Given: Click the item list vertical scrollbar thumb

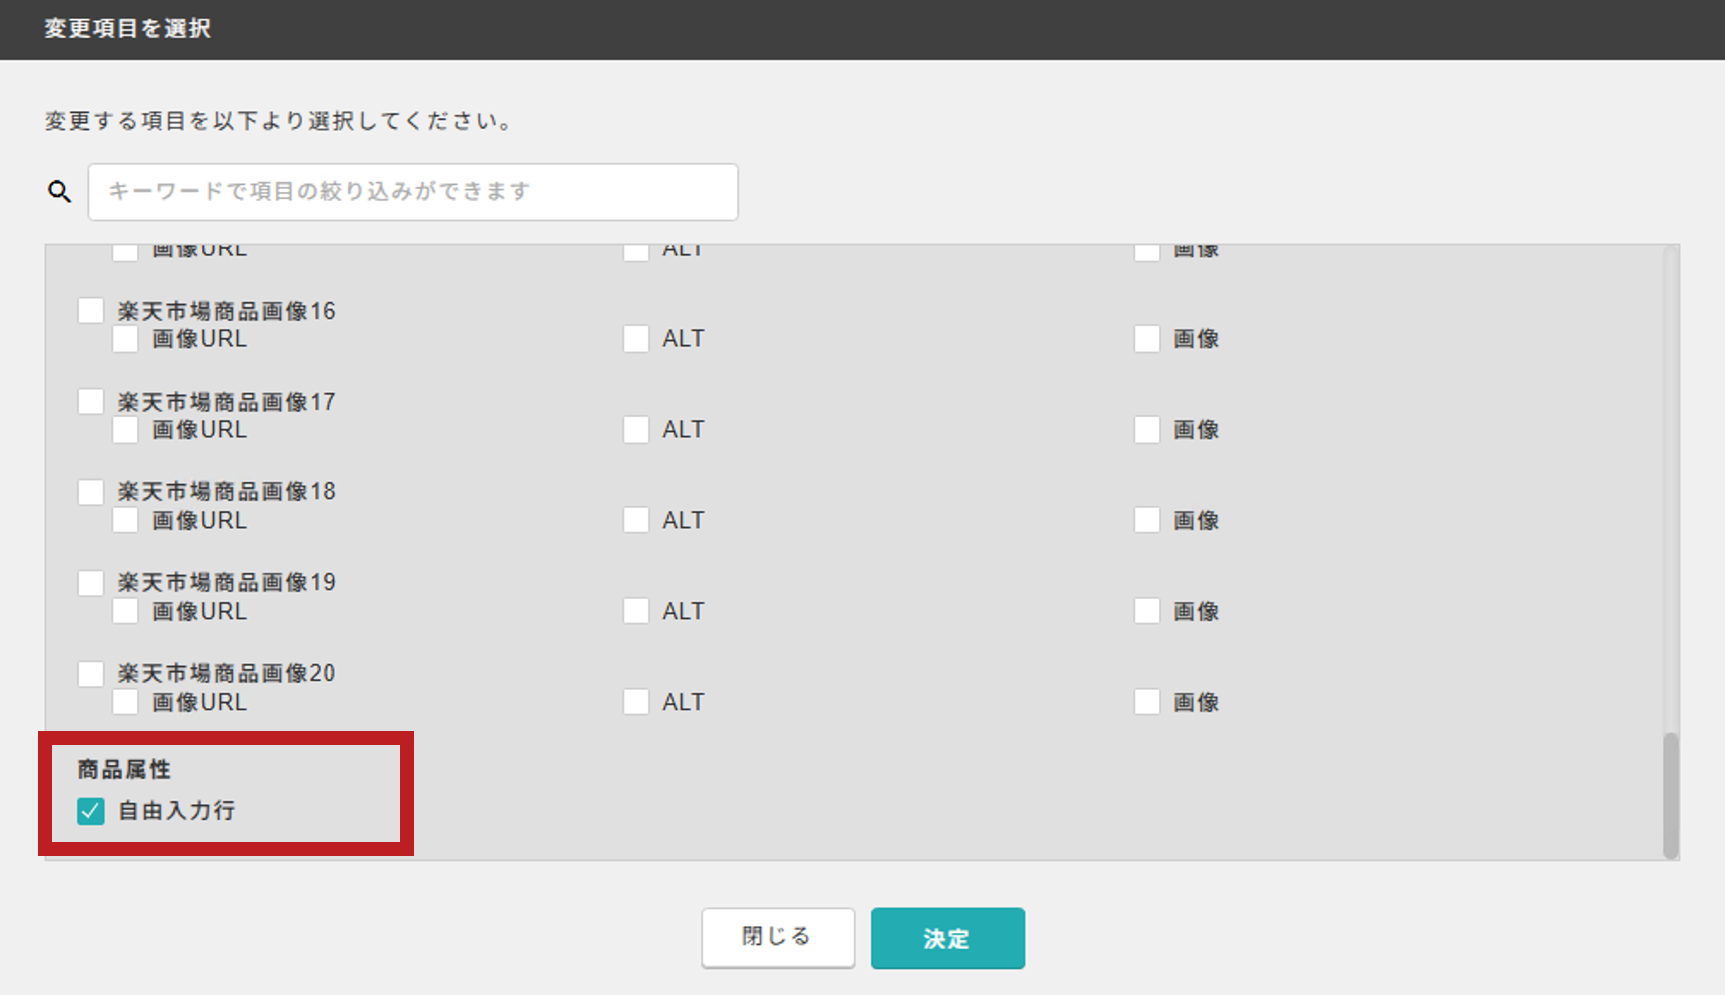Looking at the screenshot, I should click(1671, 795).
